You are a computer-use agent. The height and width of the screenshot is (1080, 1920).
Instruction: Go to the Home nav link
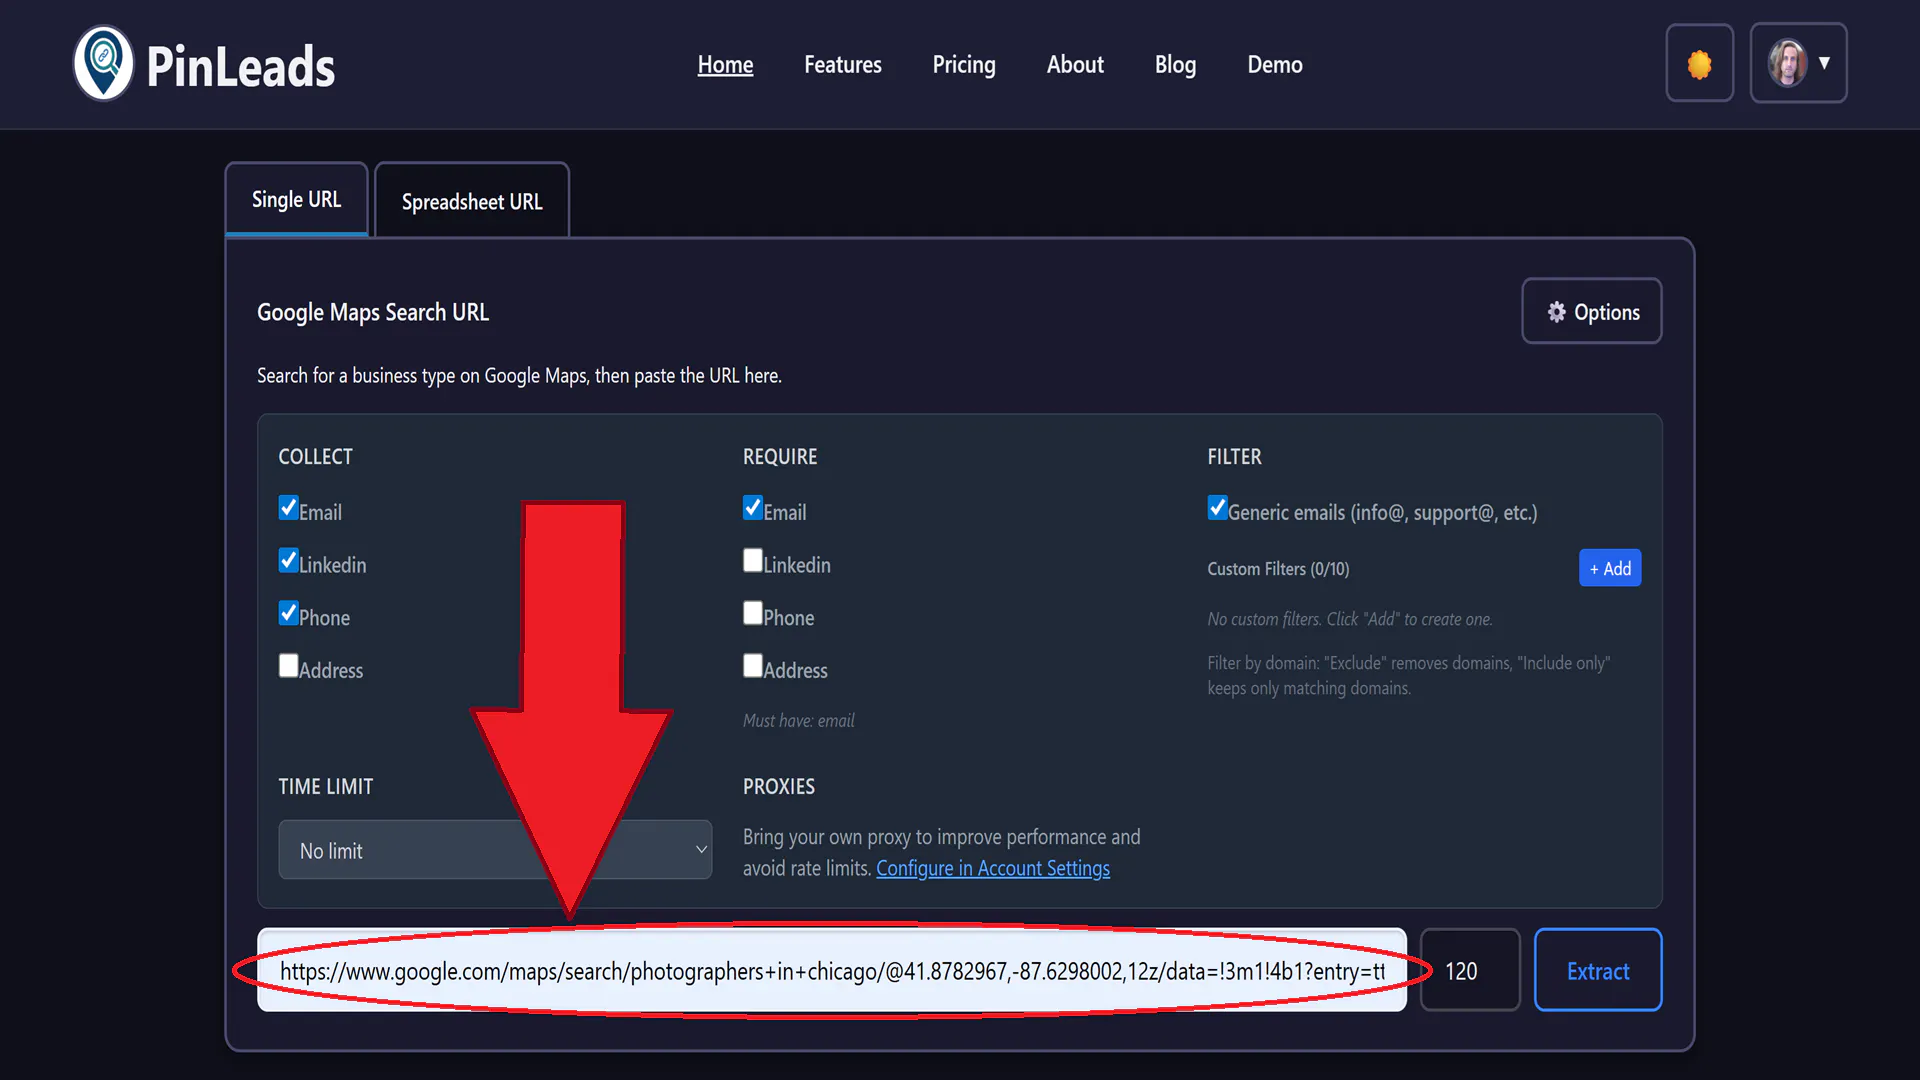coord(725,65)
